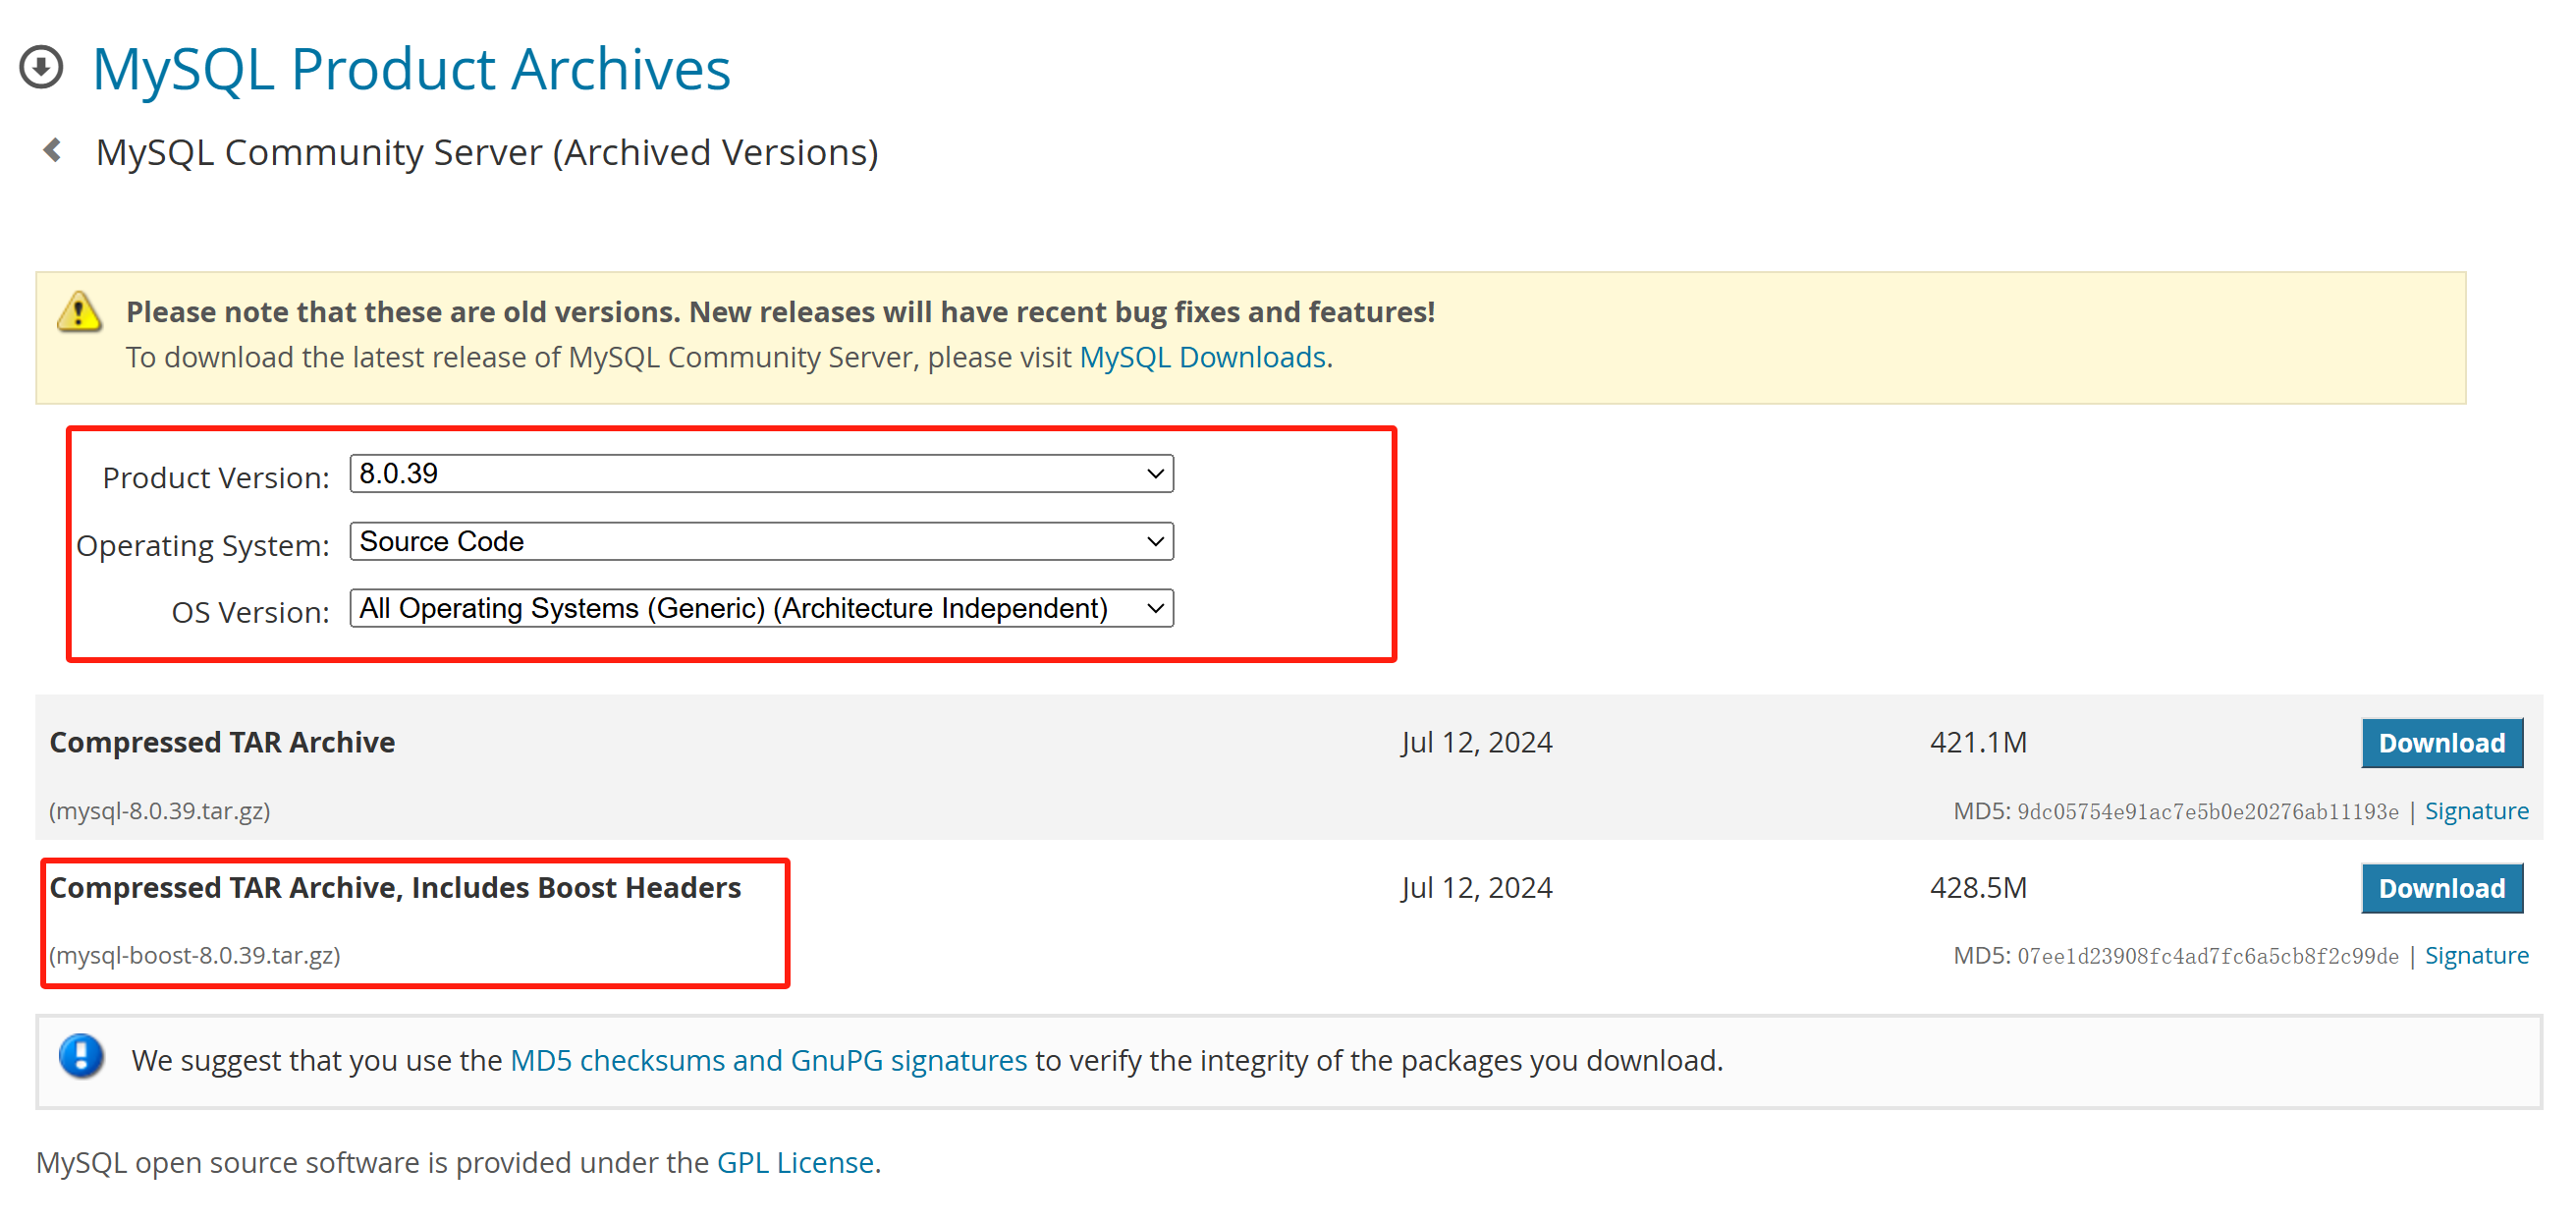
Task: Click the yellow warning triangle icon
Action: [x=79, y=312]
